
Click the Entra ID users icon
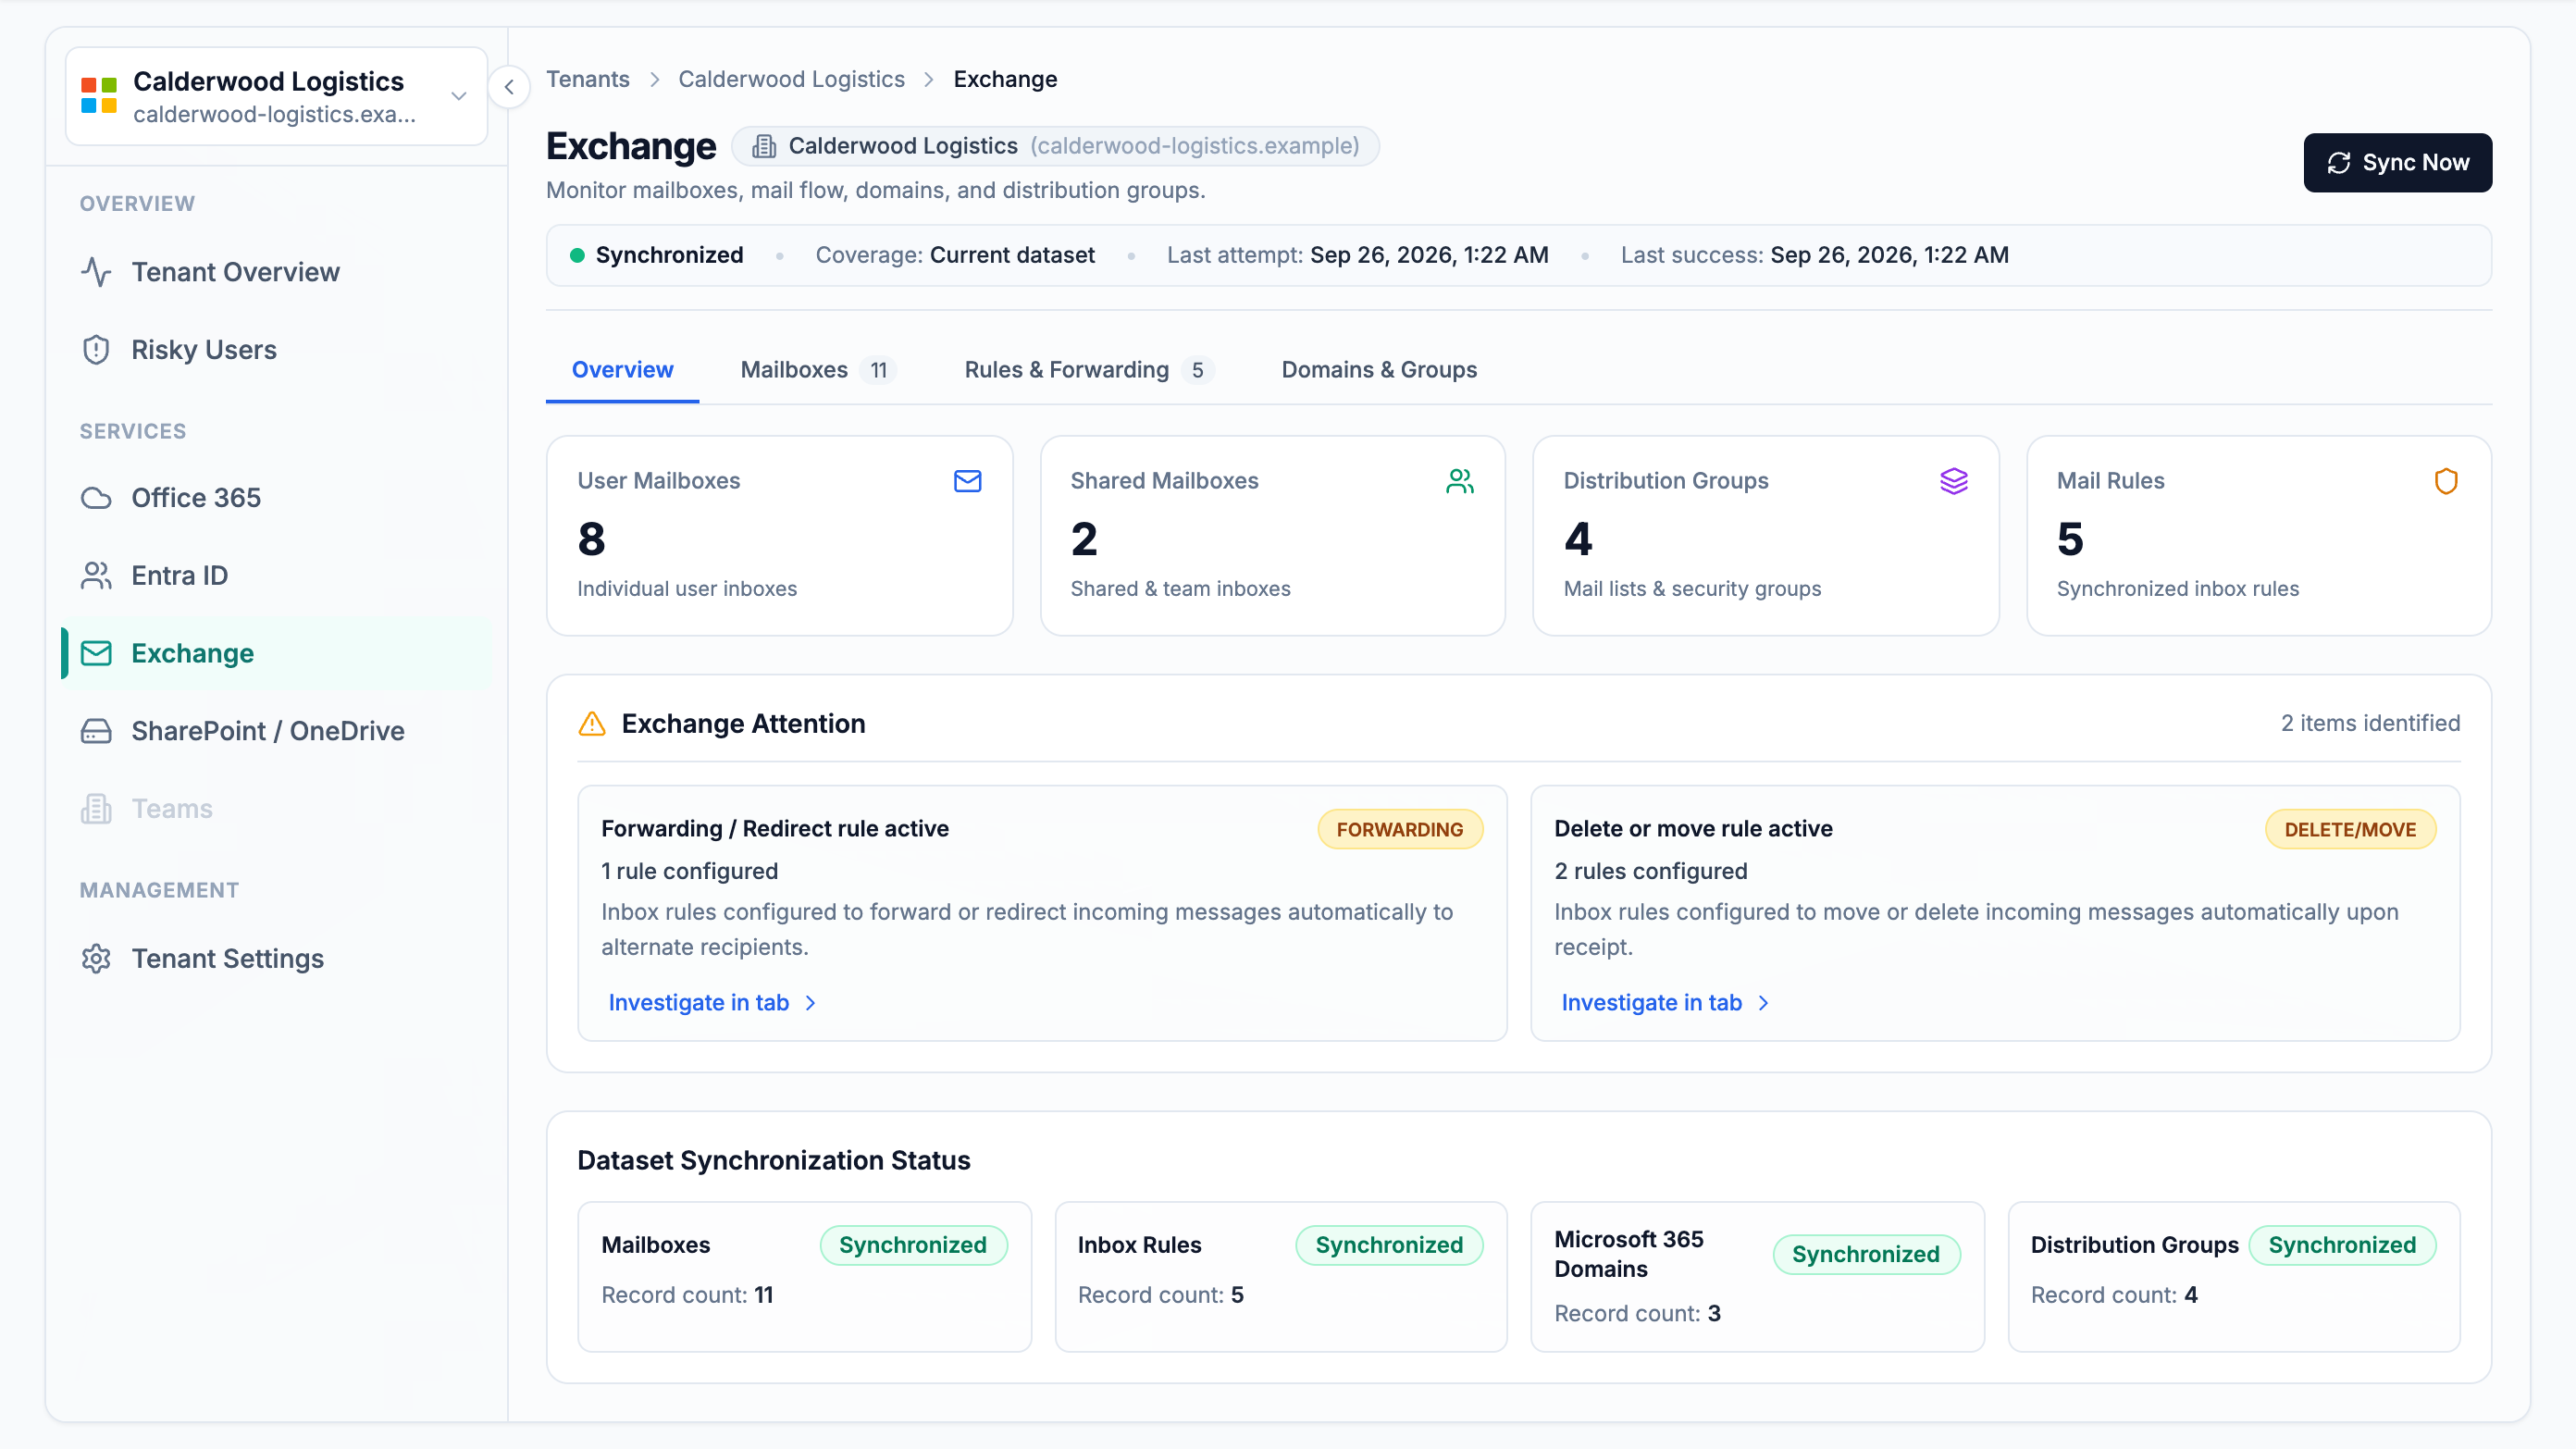(x=96, y=576)
